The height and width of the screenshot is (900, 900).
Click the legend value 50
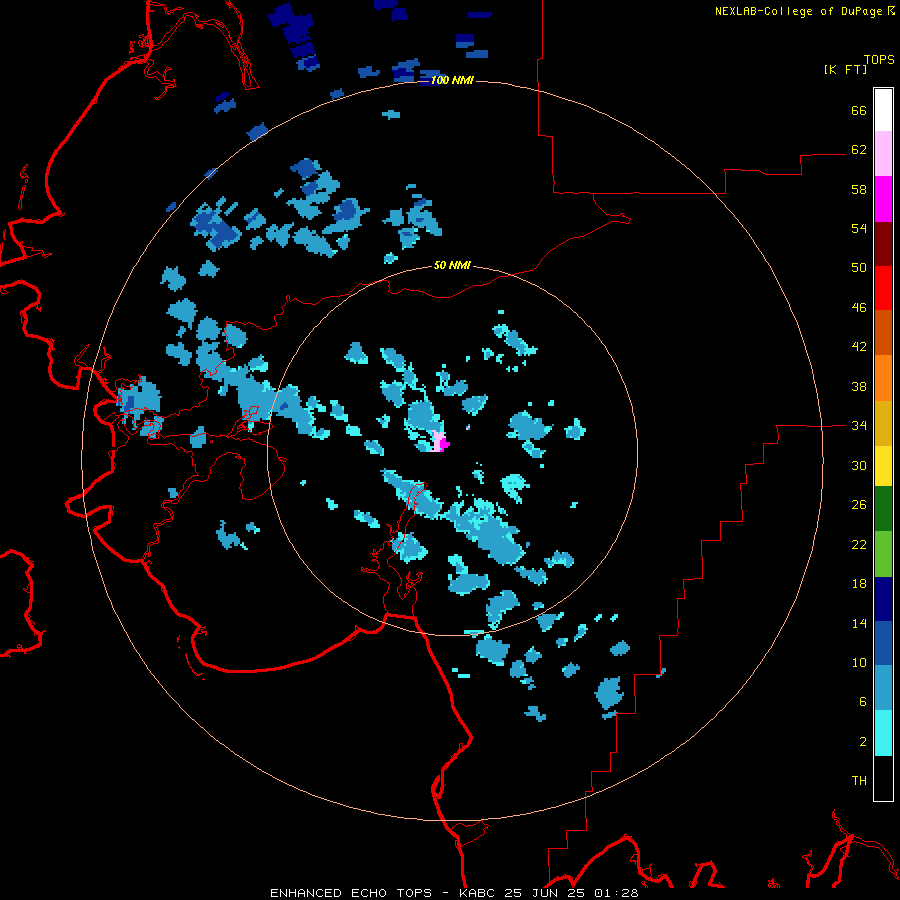[859, 268]
